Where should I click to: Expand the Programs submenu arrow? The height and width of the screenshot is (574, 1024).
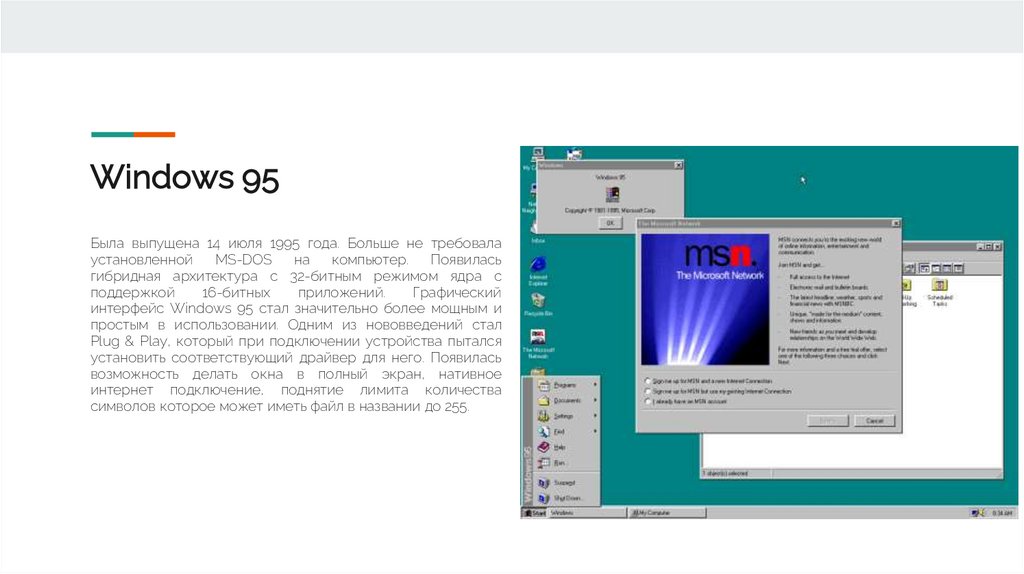click(x=595, y=385)
